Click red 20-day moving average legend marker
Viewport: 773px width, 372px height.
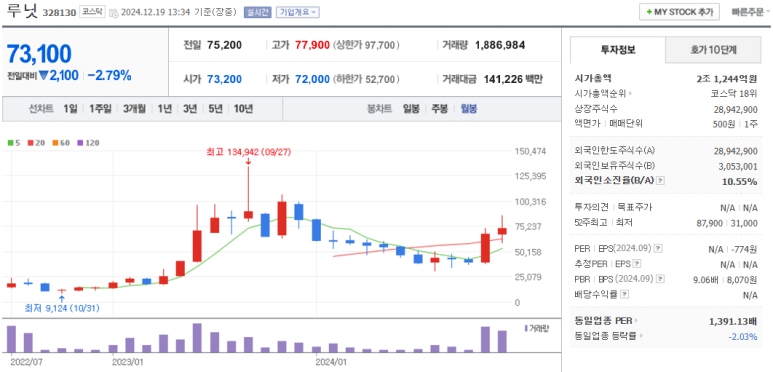[30, 143]
